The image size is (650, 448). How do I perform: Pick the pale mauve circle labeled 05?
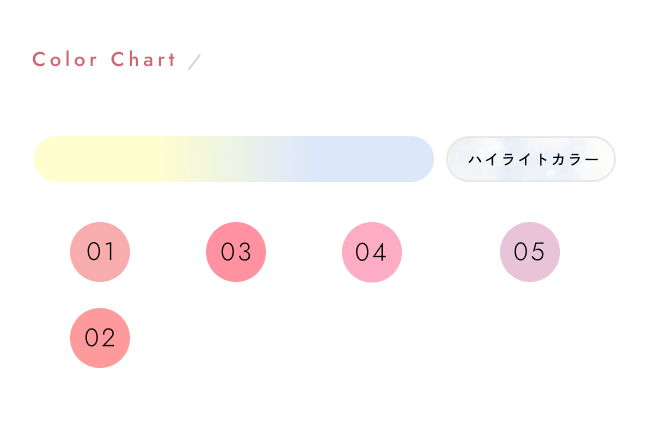530,252
